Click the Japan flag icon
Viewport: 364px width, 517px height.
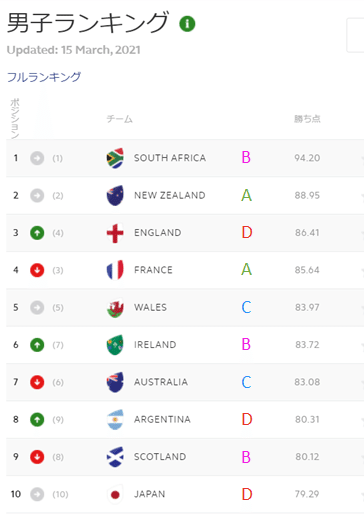[x=115, y=494]
